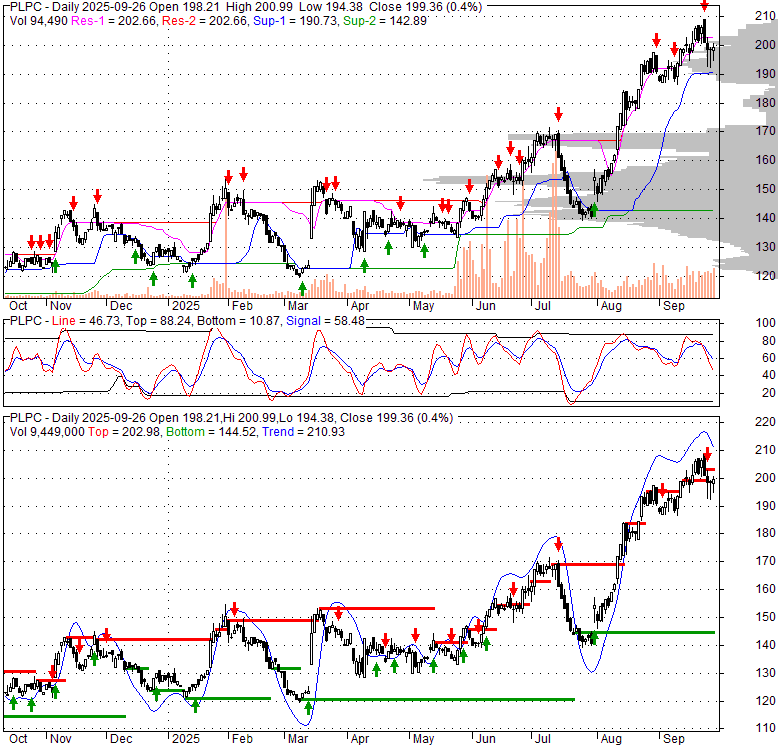780x745 pixels.
Task: Click the 60 oscillator axis value
Action: coord(769,358)
